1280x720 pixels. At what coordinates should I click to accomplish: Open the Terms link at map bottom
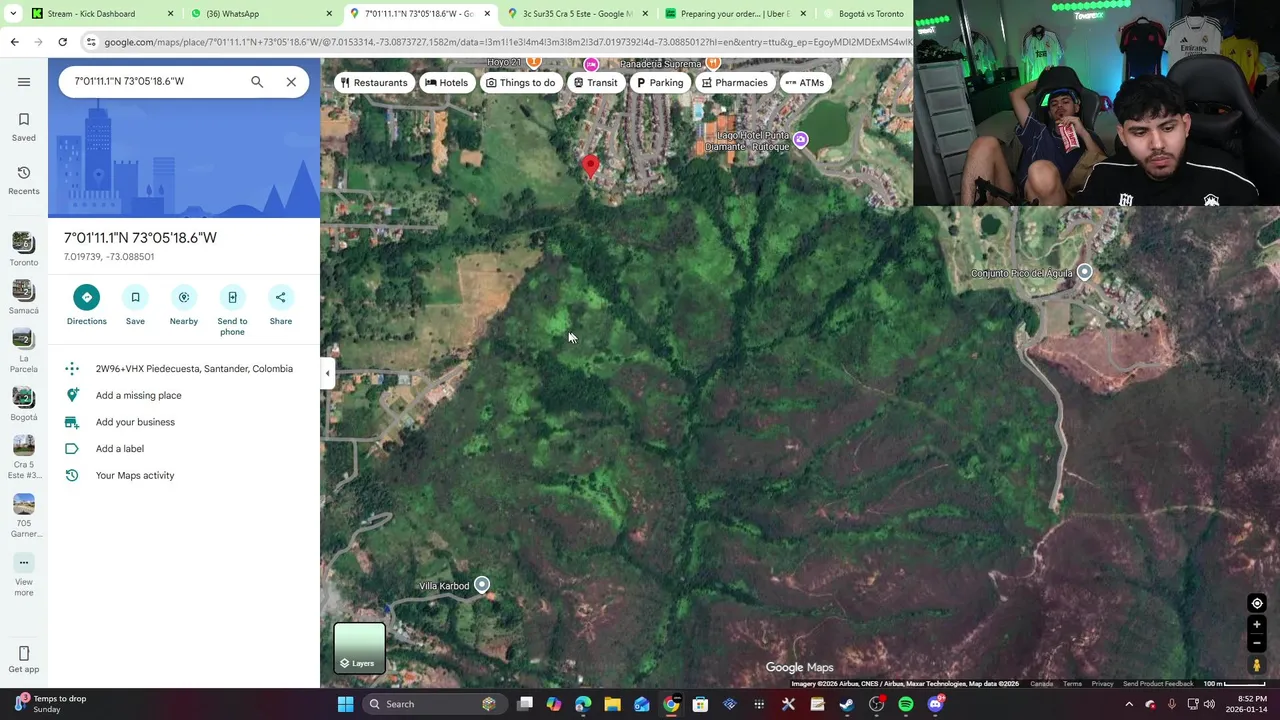click(1072, 684)
